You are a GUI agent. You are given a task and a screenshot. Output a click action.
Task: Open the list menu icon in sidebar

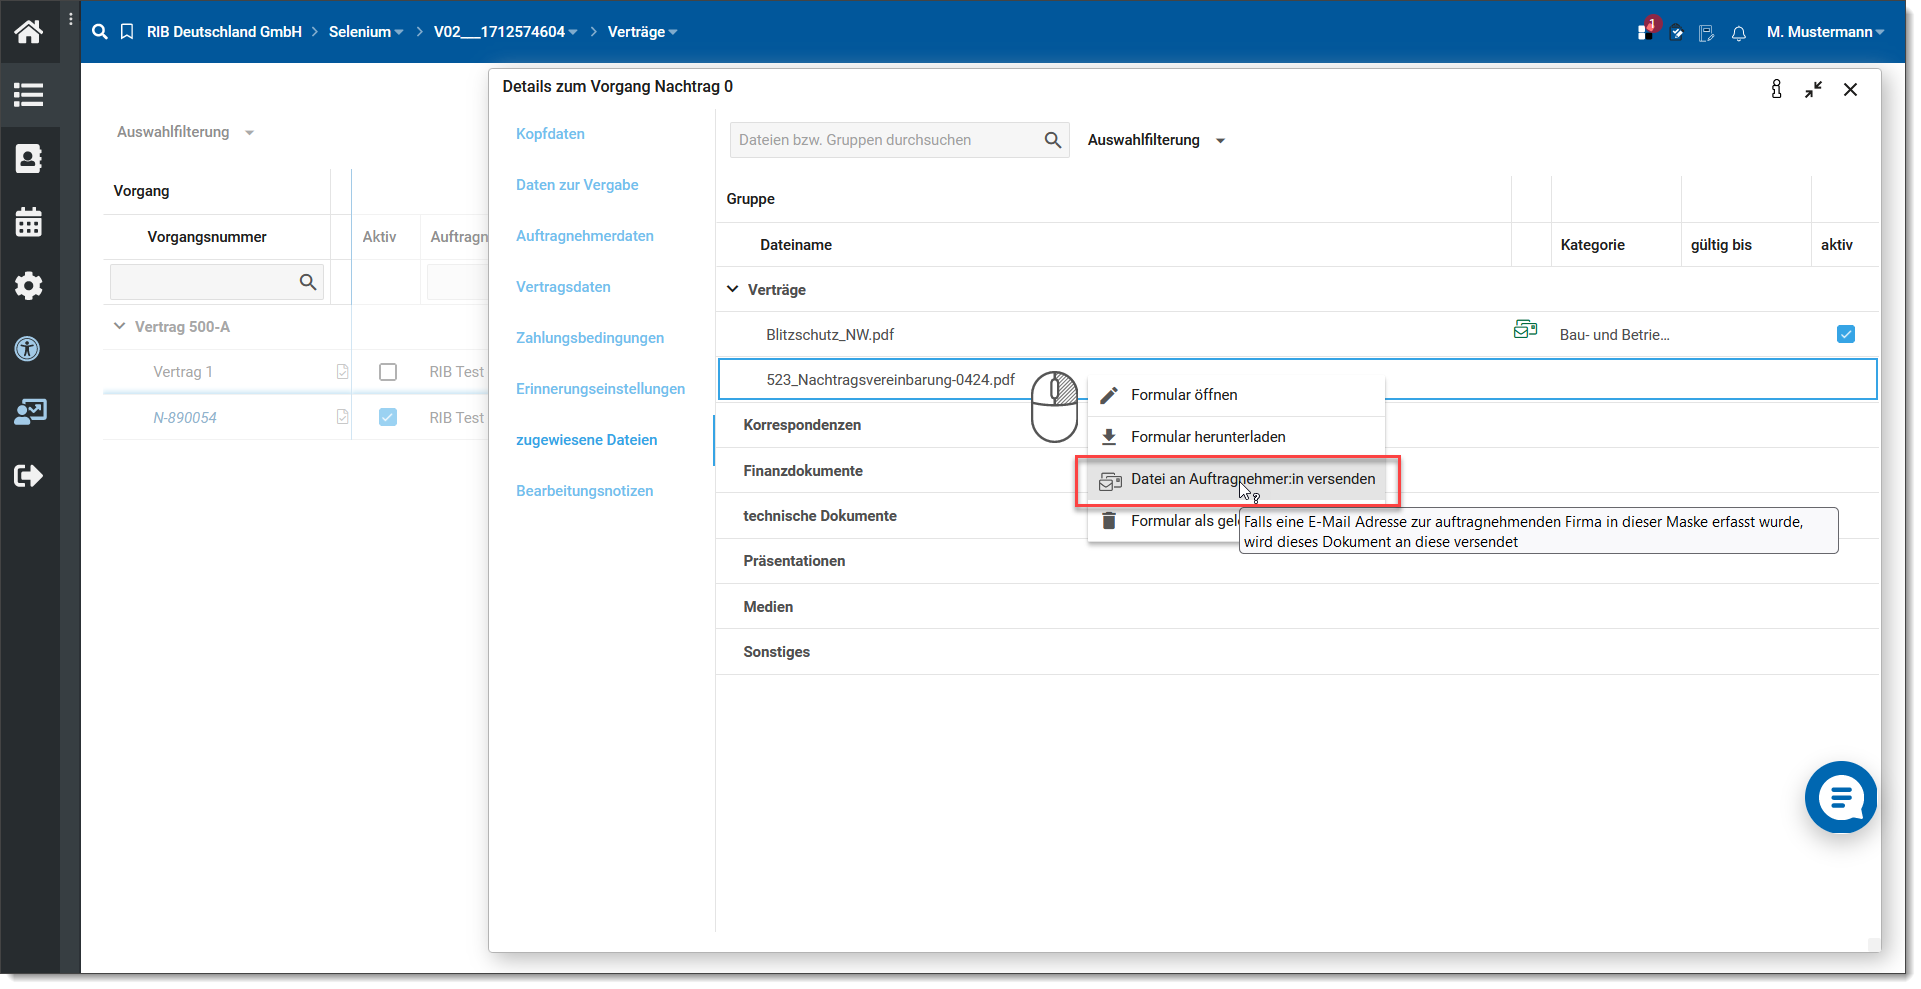coord(28,95)
